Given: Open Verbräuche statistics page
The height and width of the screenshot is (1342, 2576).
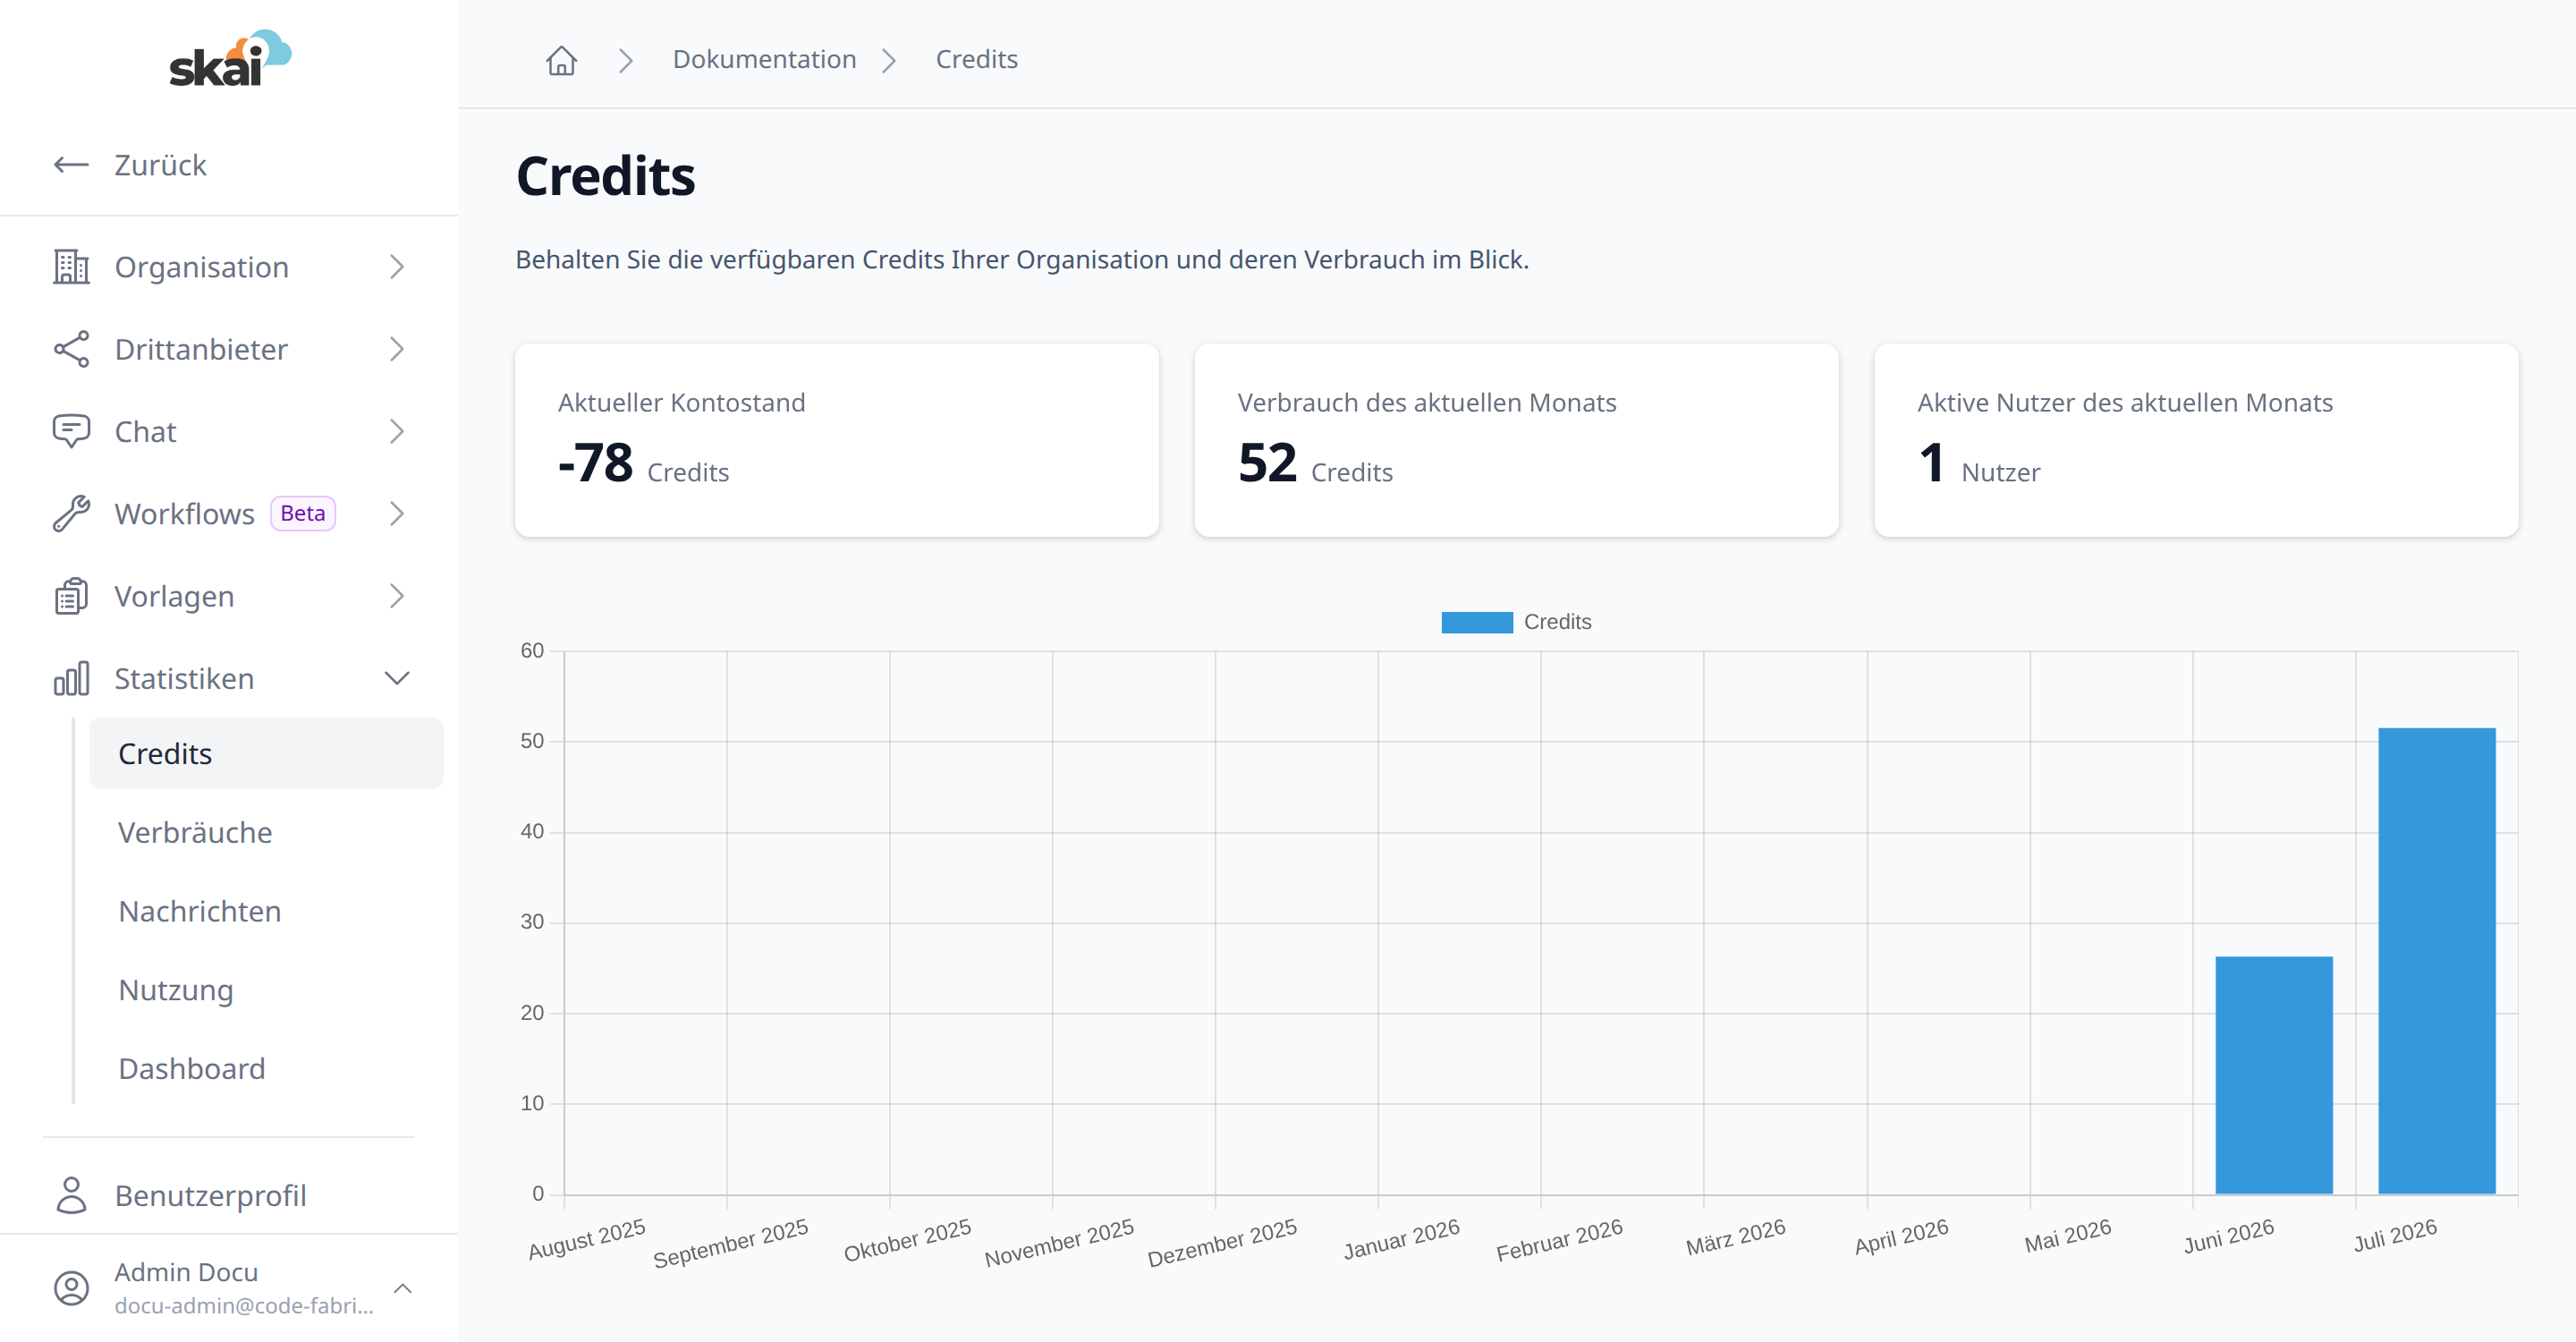Looking at the screenshot, I should (x=195, y=832).
